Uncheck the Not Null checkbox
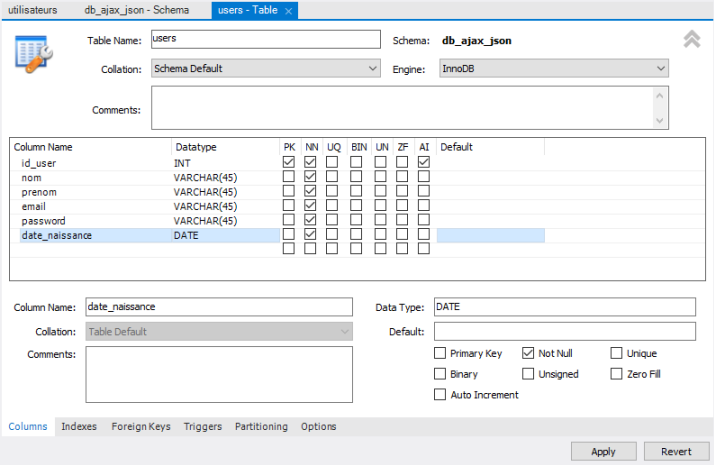The height and width of the screenshot is (465, 714). point(528,353)
